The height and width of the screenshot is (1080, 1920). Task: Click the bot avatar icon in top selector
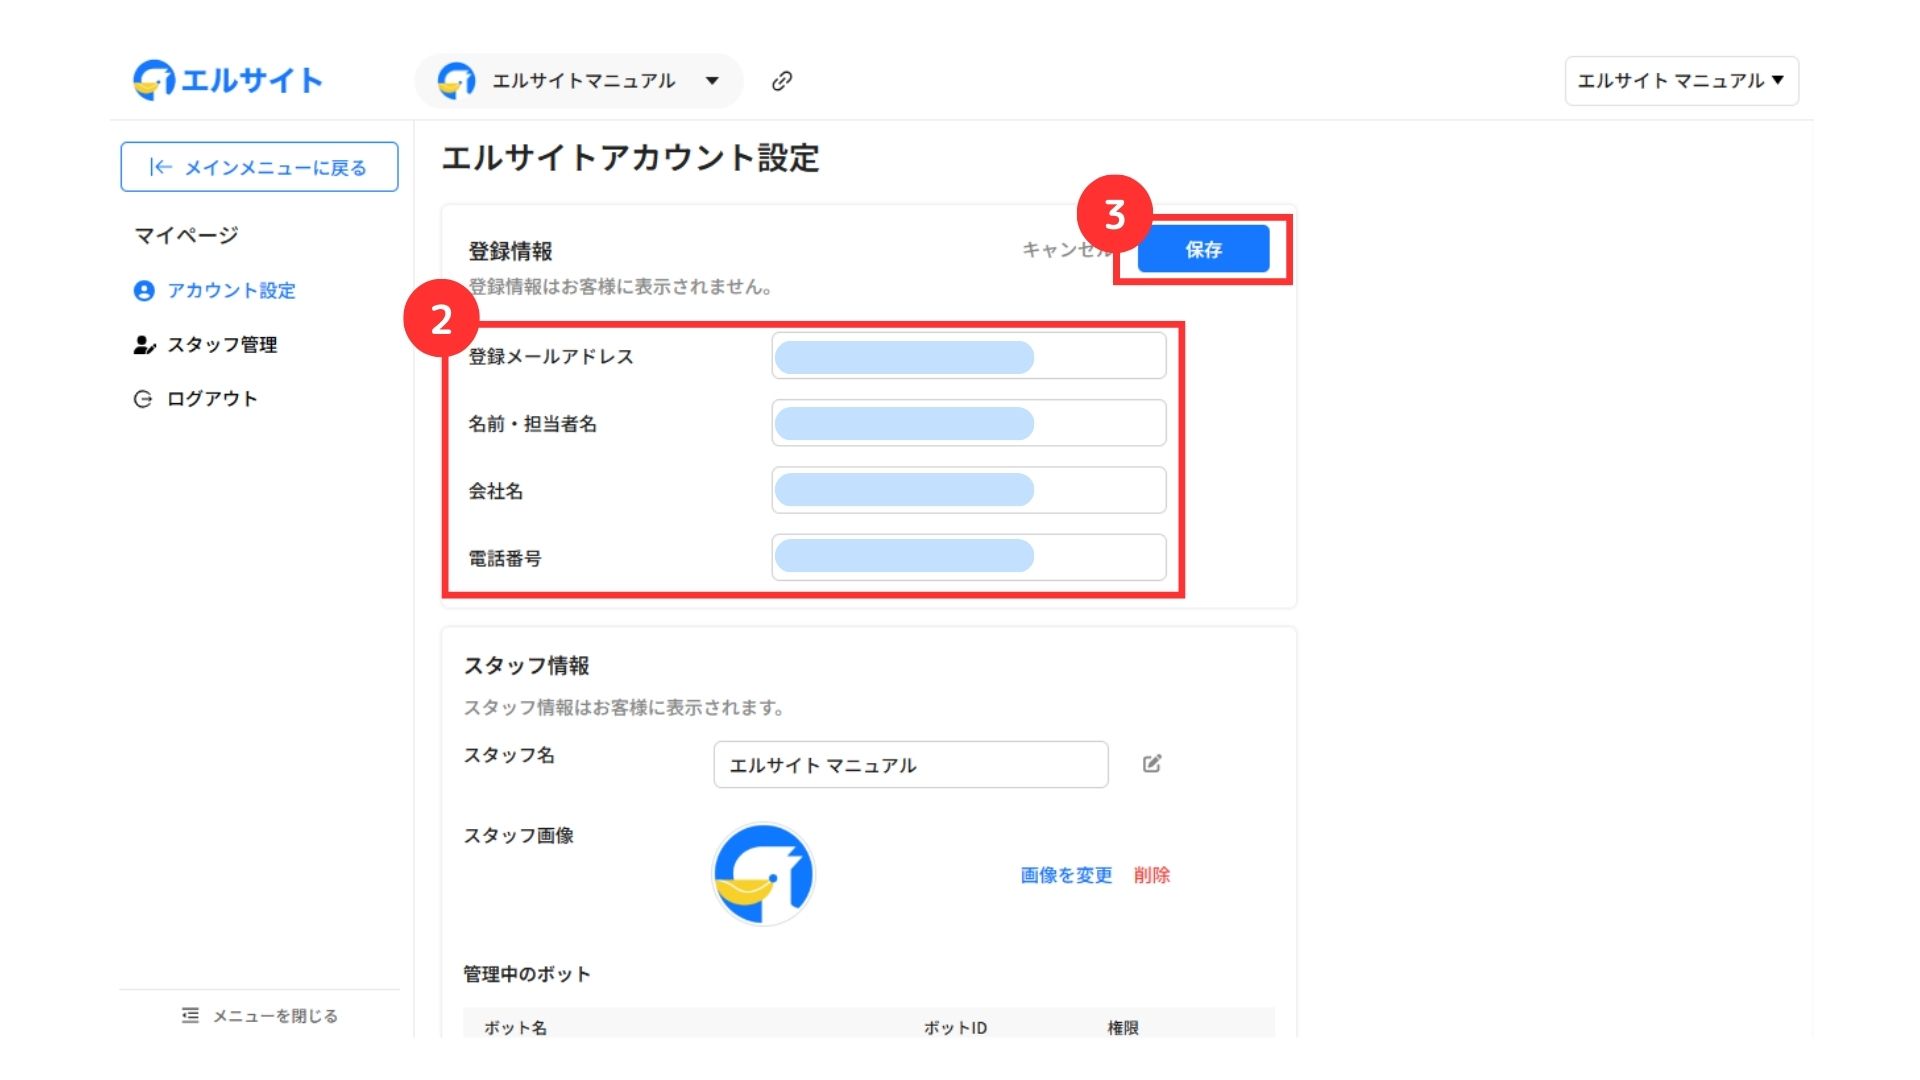pyautogui.click(x=457, y=81)
